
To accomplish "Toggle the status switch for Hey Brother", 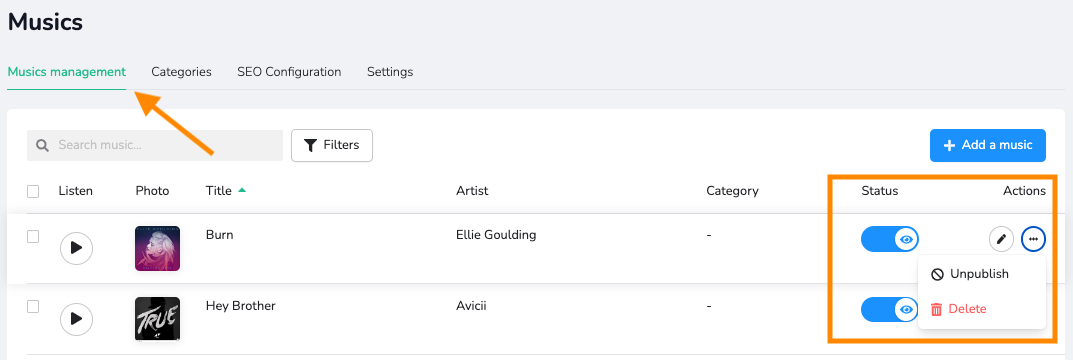I will (x=890, y=309).
